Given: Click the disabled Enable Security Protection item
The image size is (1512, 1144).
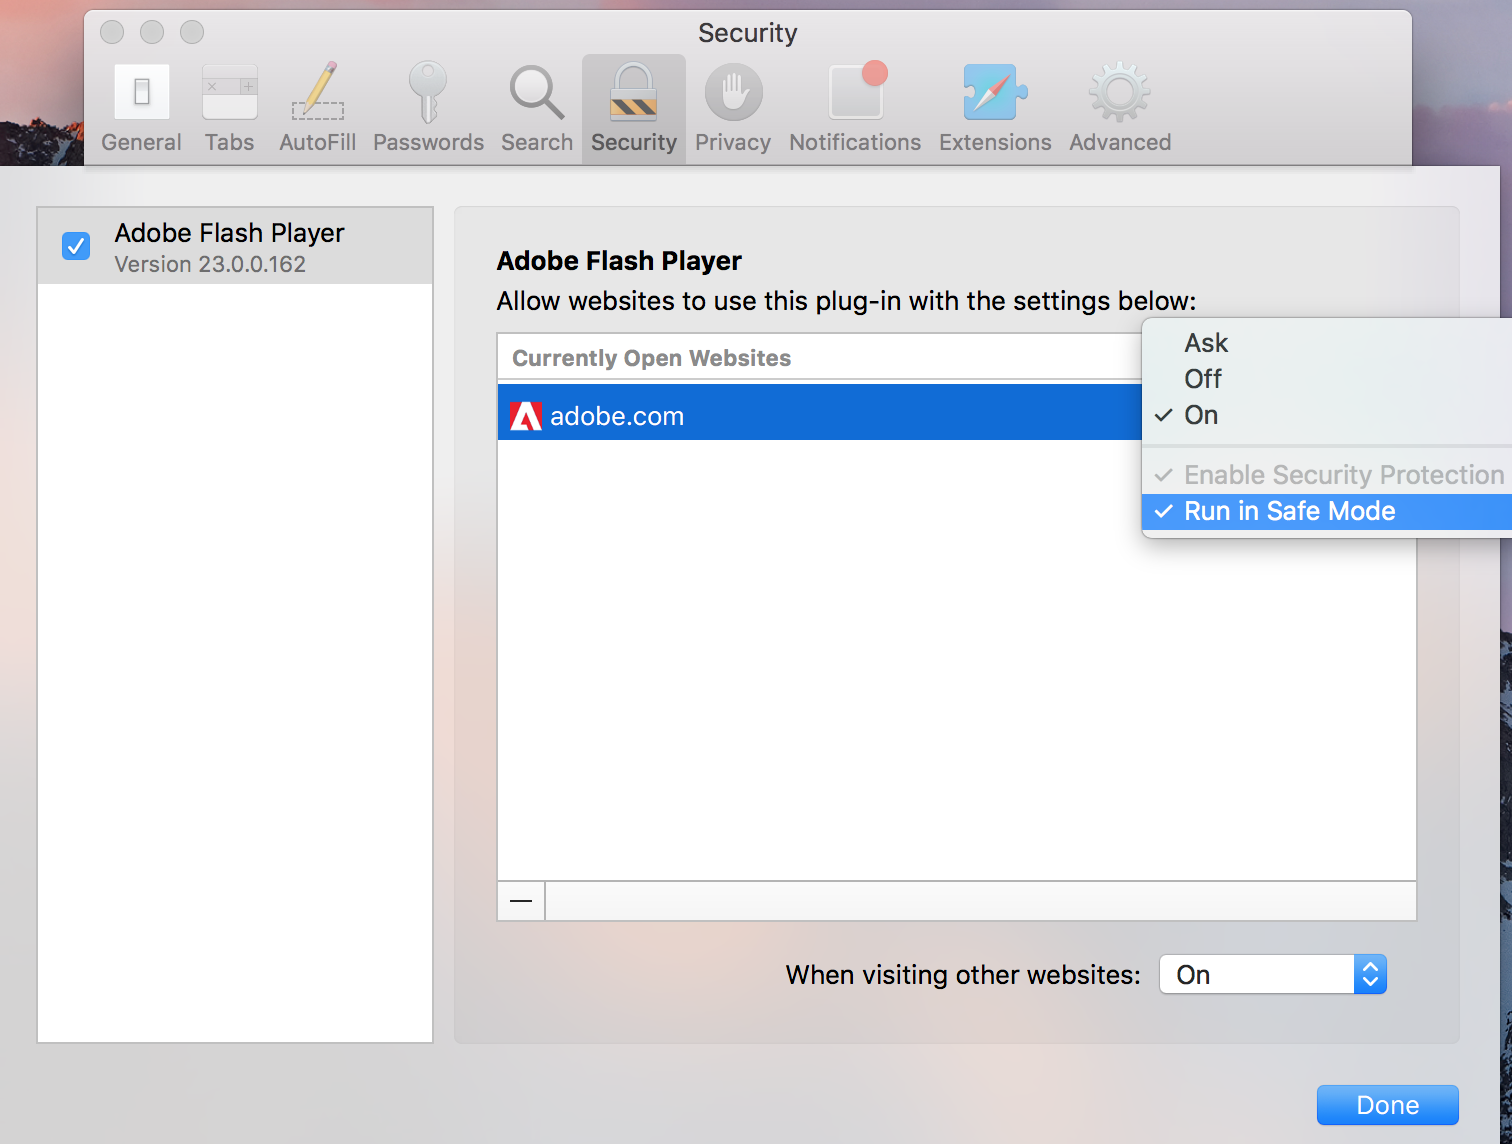Looking at the screenshot, I should 1327,475.
